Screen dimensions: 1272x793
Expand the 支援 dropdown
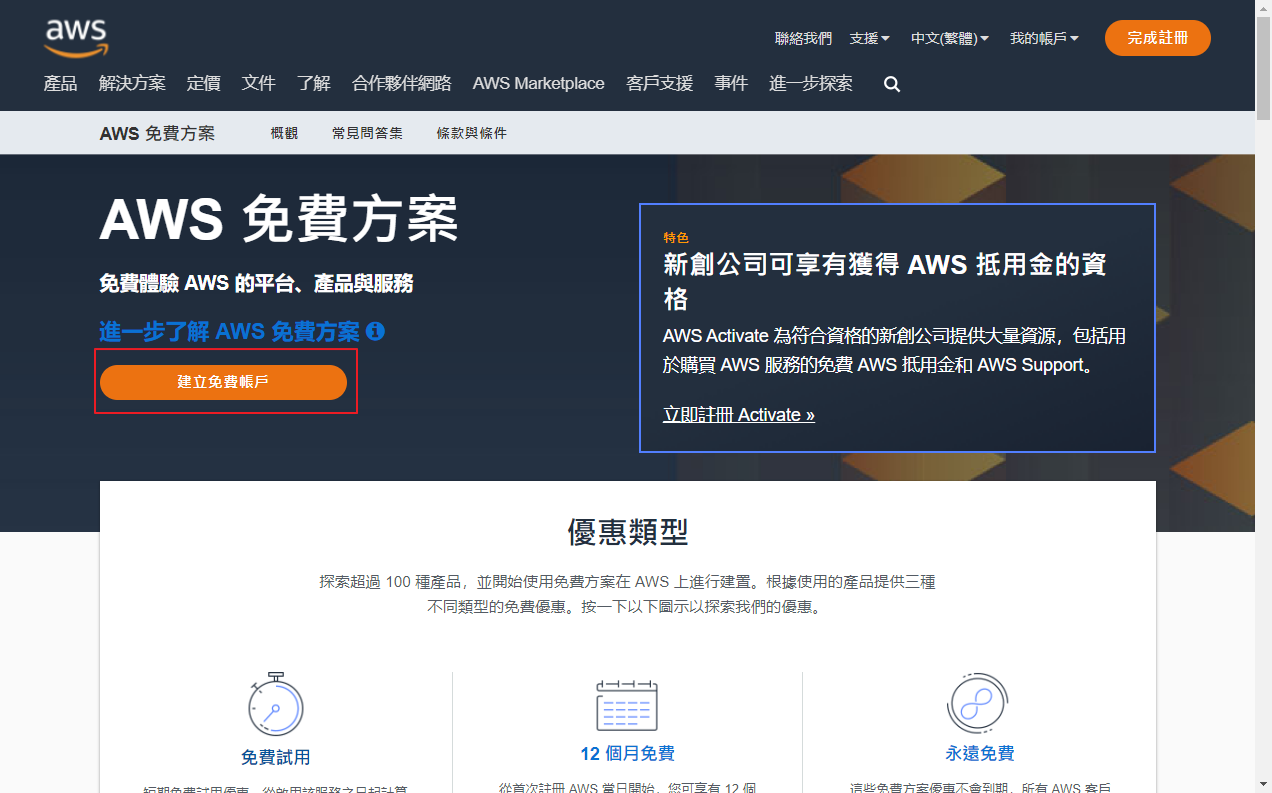coord(869,38)
